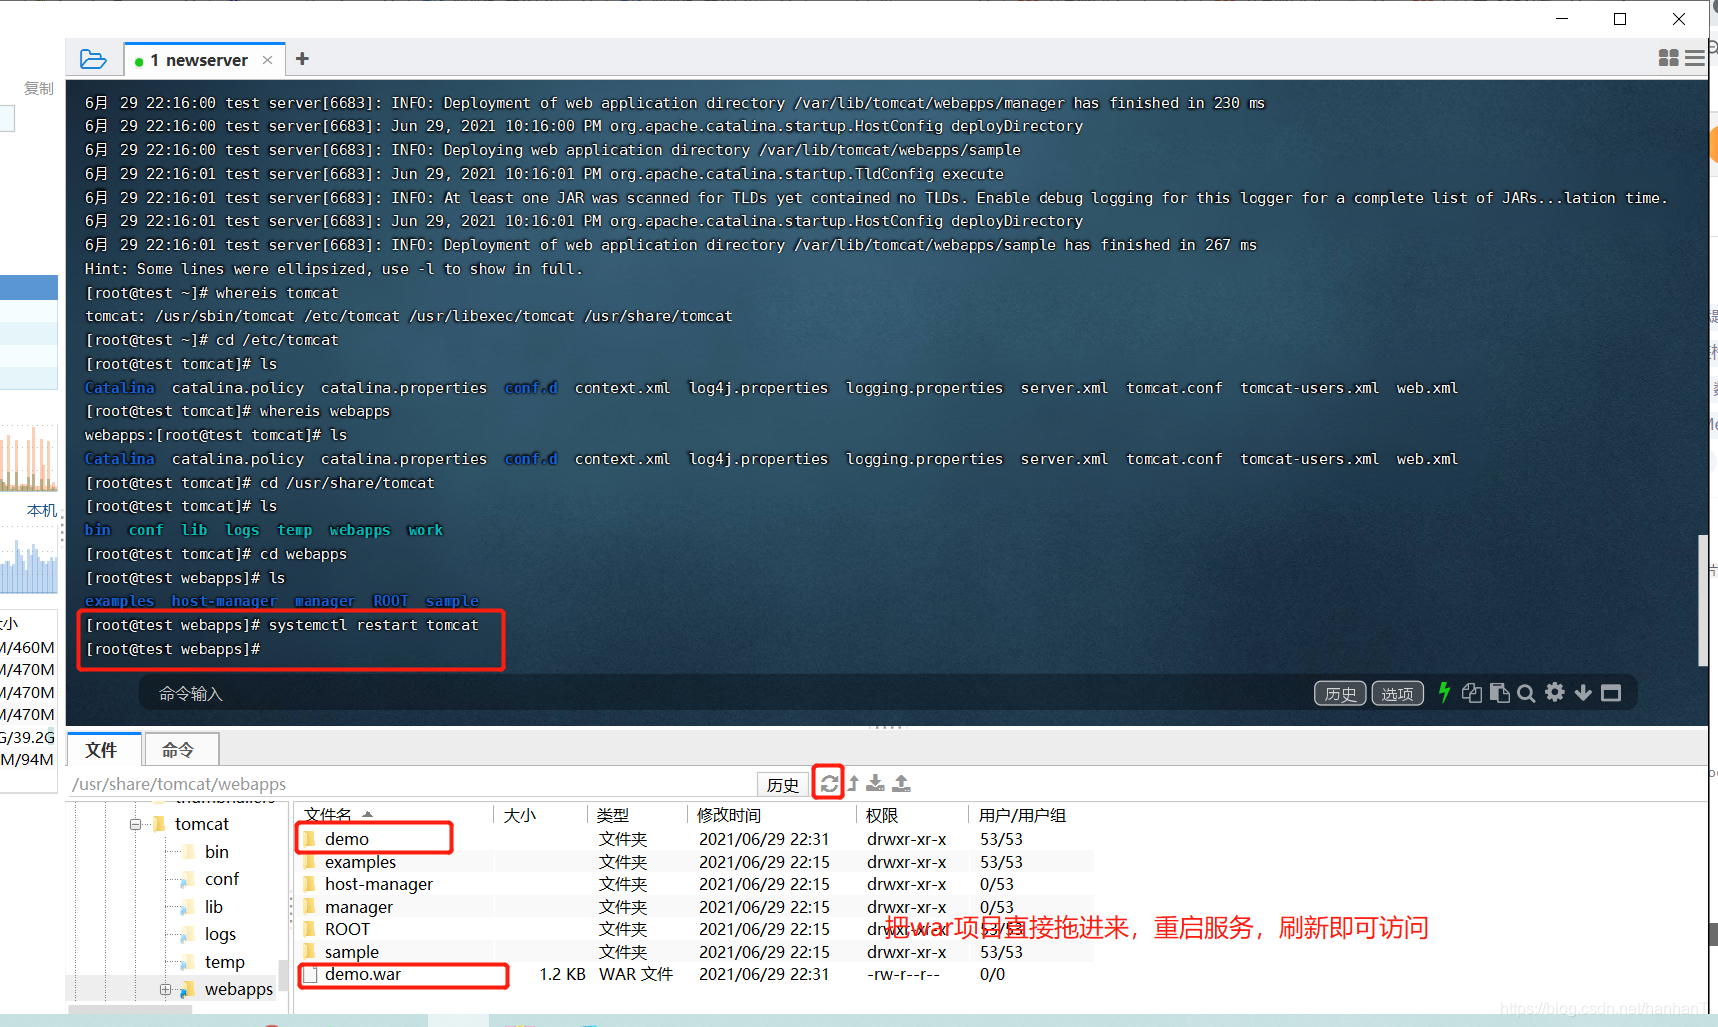Open the connection manager folder icon
Image resolution: width=1718 pixels, height=1027 pixels.
coord(93,59)
